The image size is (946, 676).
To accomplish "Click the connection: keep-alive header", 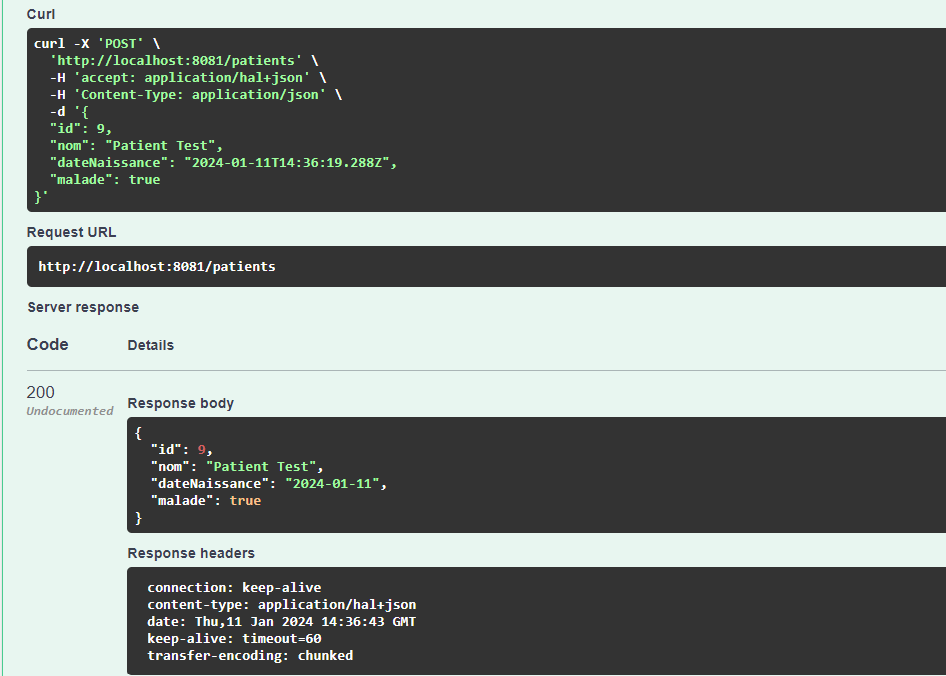I will [x=234, y=588].
